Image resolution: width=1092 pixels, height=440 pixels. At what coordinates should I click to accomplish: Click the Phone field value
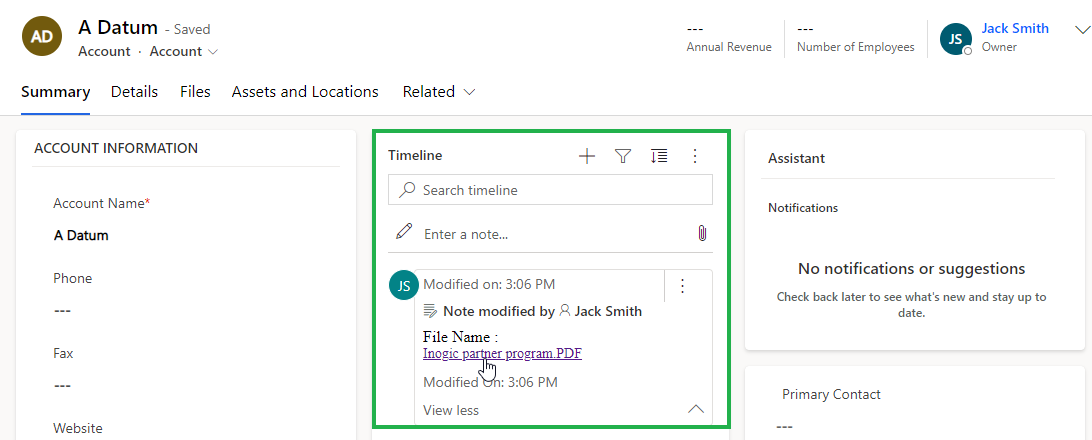point(63,311)
